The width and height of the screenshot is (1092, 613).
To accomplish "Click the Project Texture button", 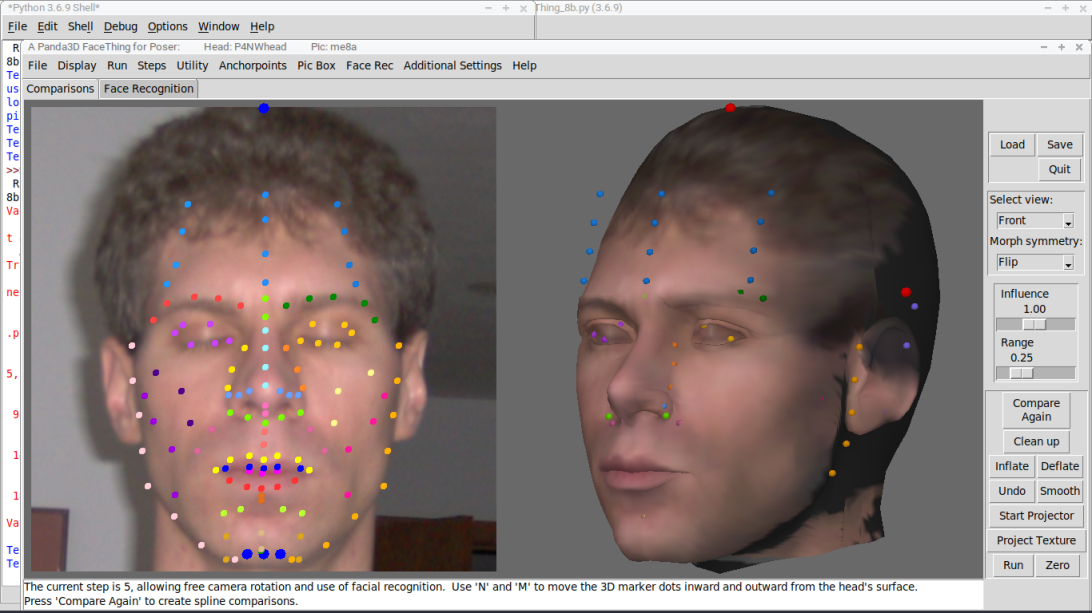I will (1036, 541).
